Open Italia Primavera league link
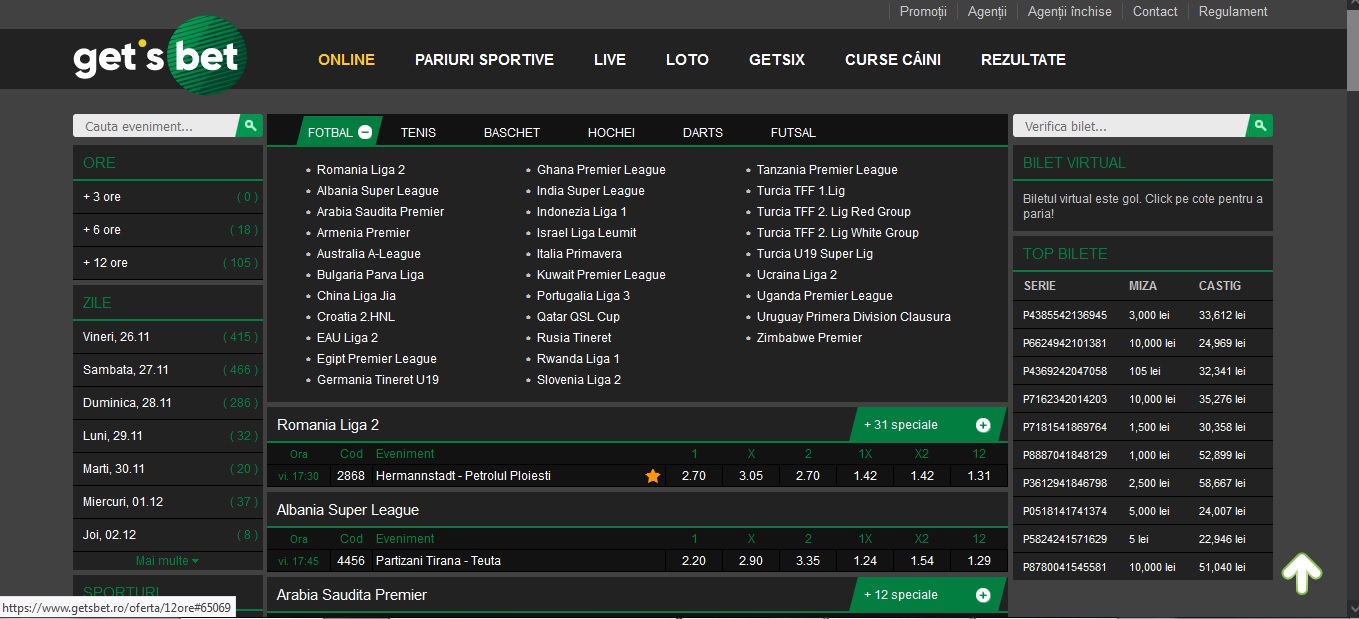The width and height of the screenshot is (1359, 619). click(x=579, y=254)
